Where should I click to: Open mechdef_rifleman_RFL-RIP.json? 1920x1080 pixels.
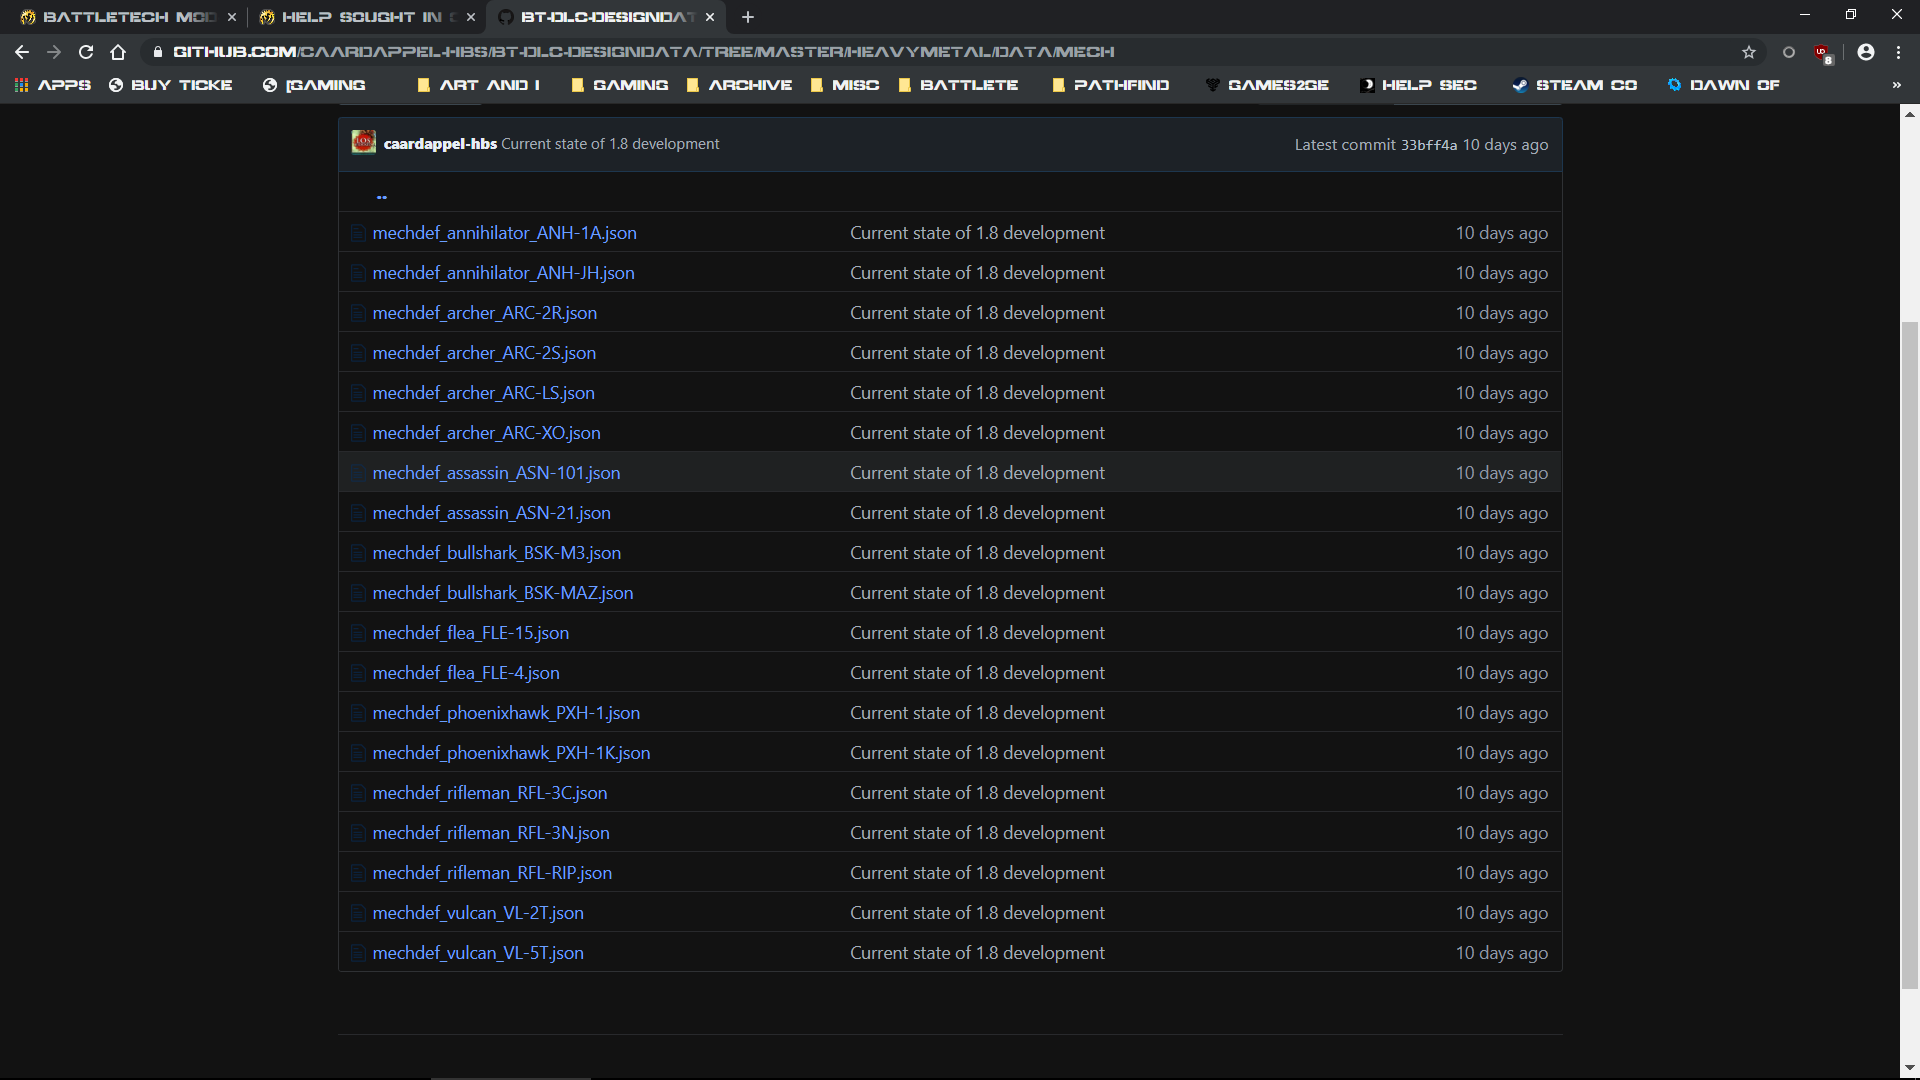[492, 873]
